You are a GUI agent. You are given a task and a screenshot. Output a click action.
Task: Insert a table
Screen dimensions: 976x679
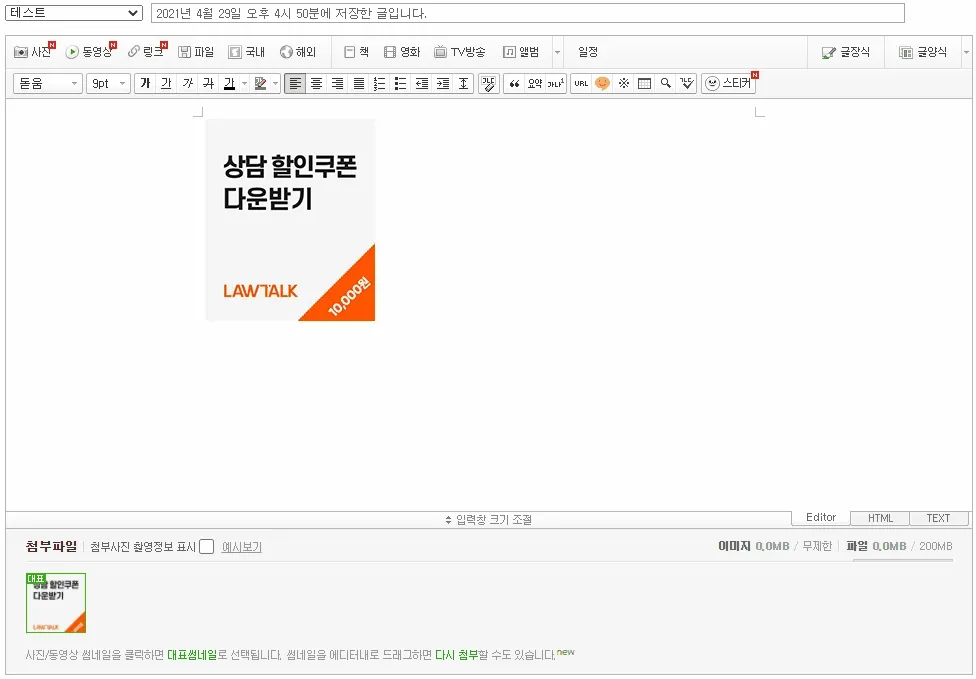pyautogui.click(x=644, y=83)
